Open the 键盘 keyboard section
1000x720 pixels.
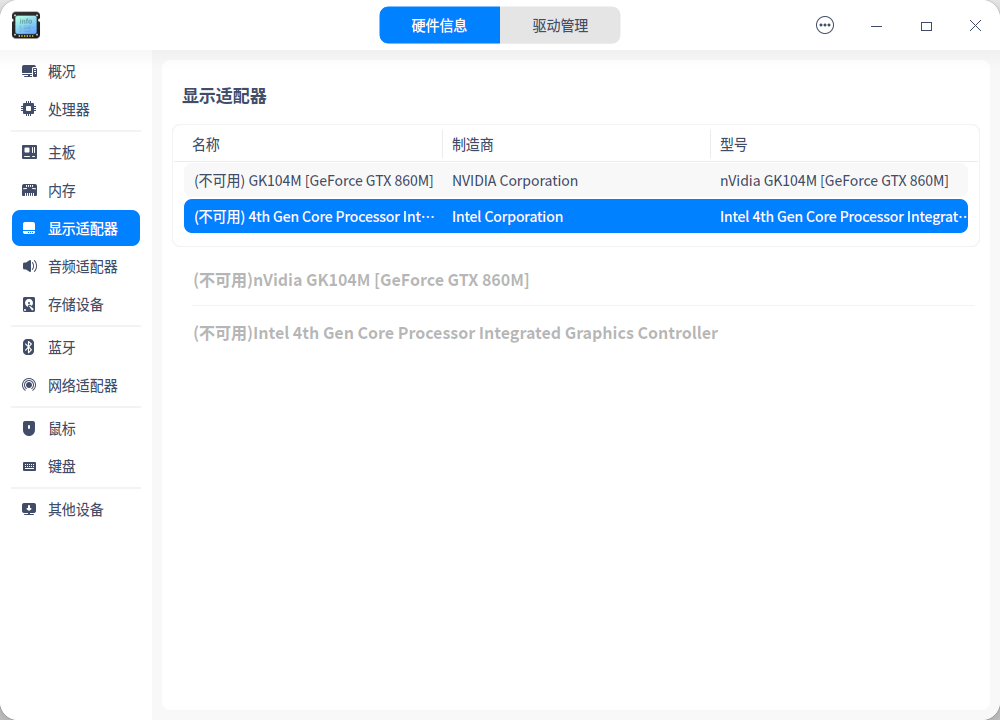pos(60,466)
